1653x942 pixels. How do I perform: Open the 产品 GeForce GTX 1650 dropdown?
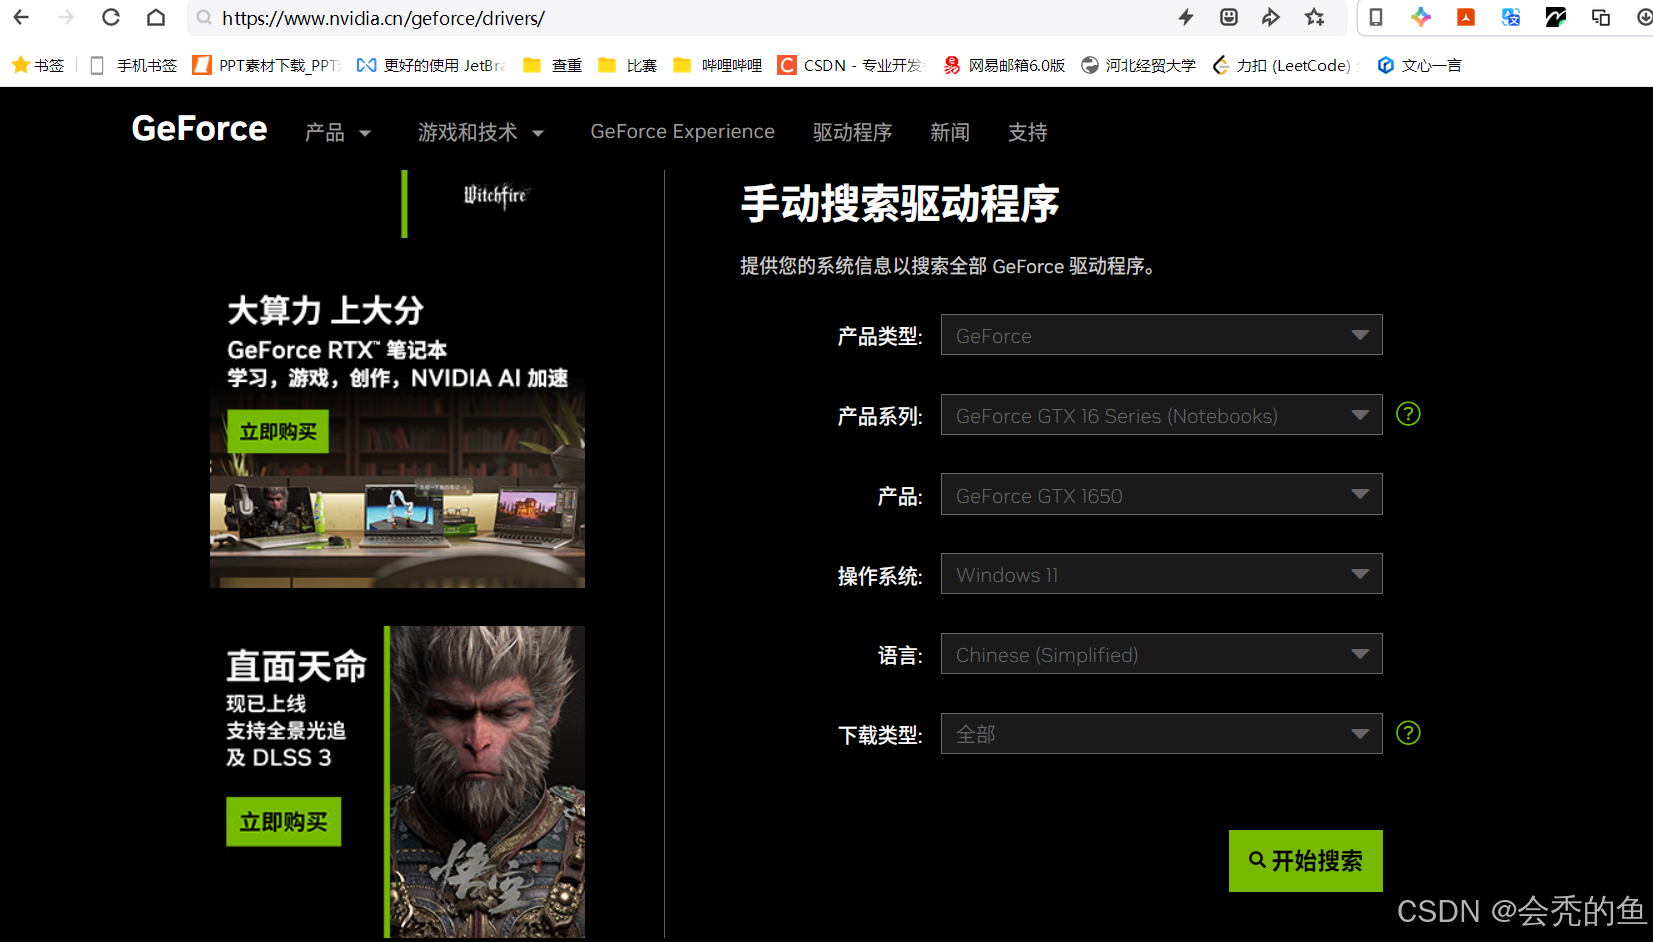(1161, 494)
